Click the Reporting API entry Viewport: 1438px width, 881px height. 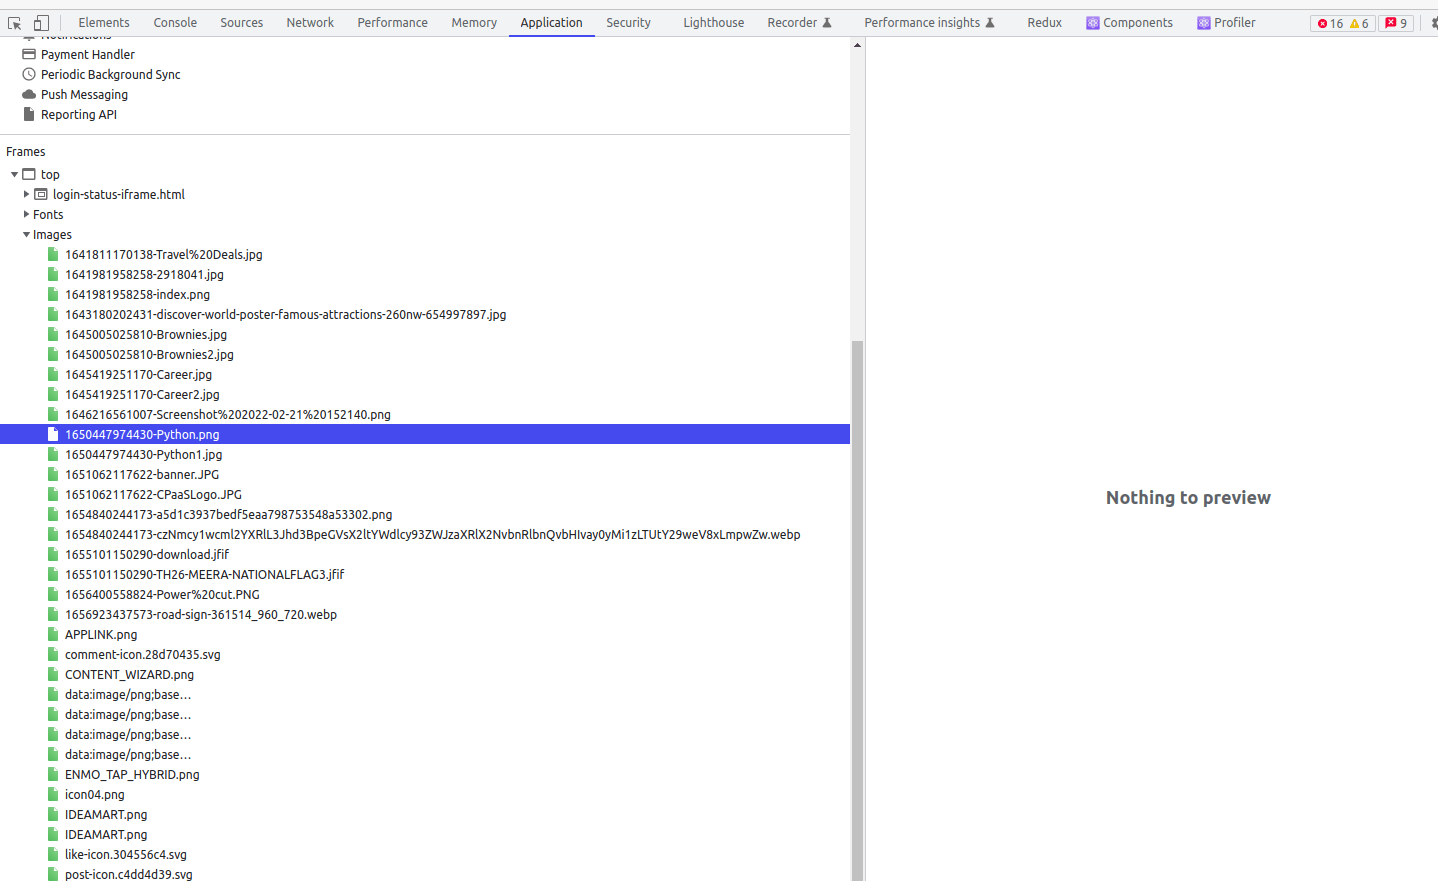coord(77,114)
